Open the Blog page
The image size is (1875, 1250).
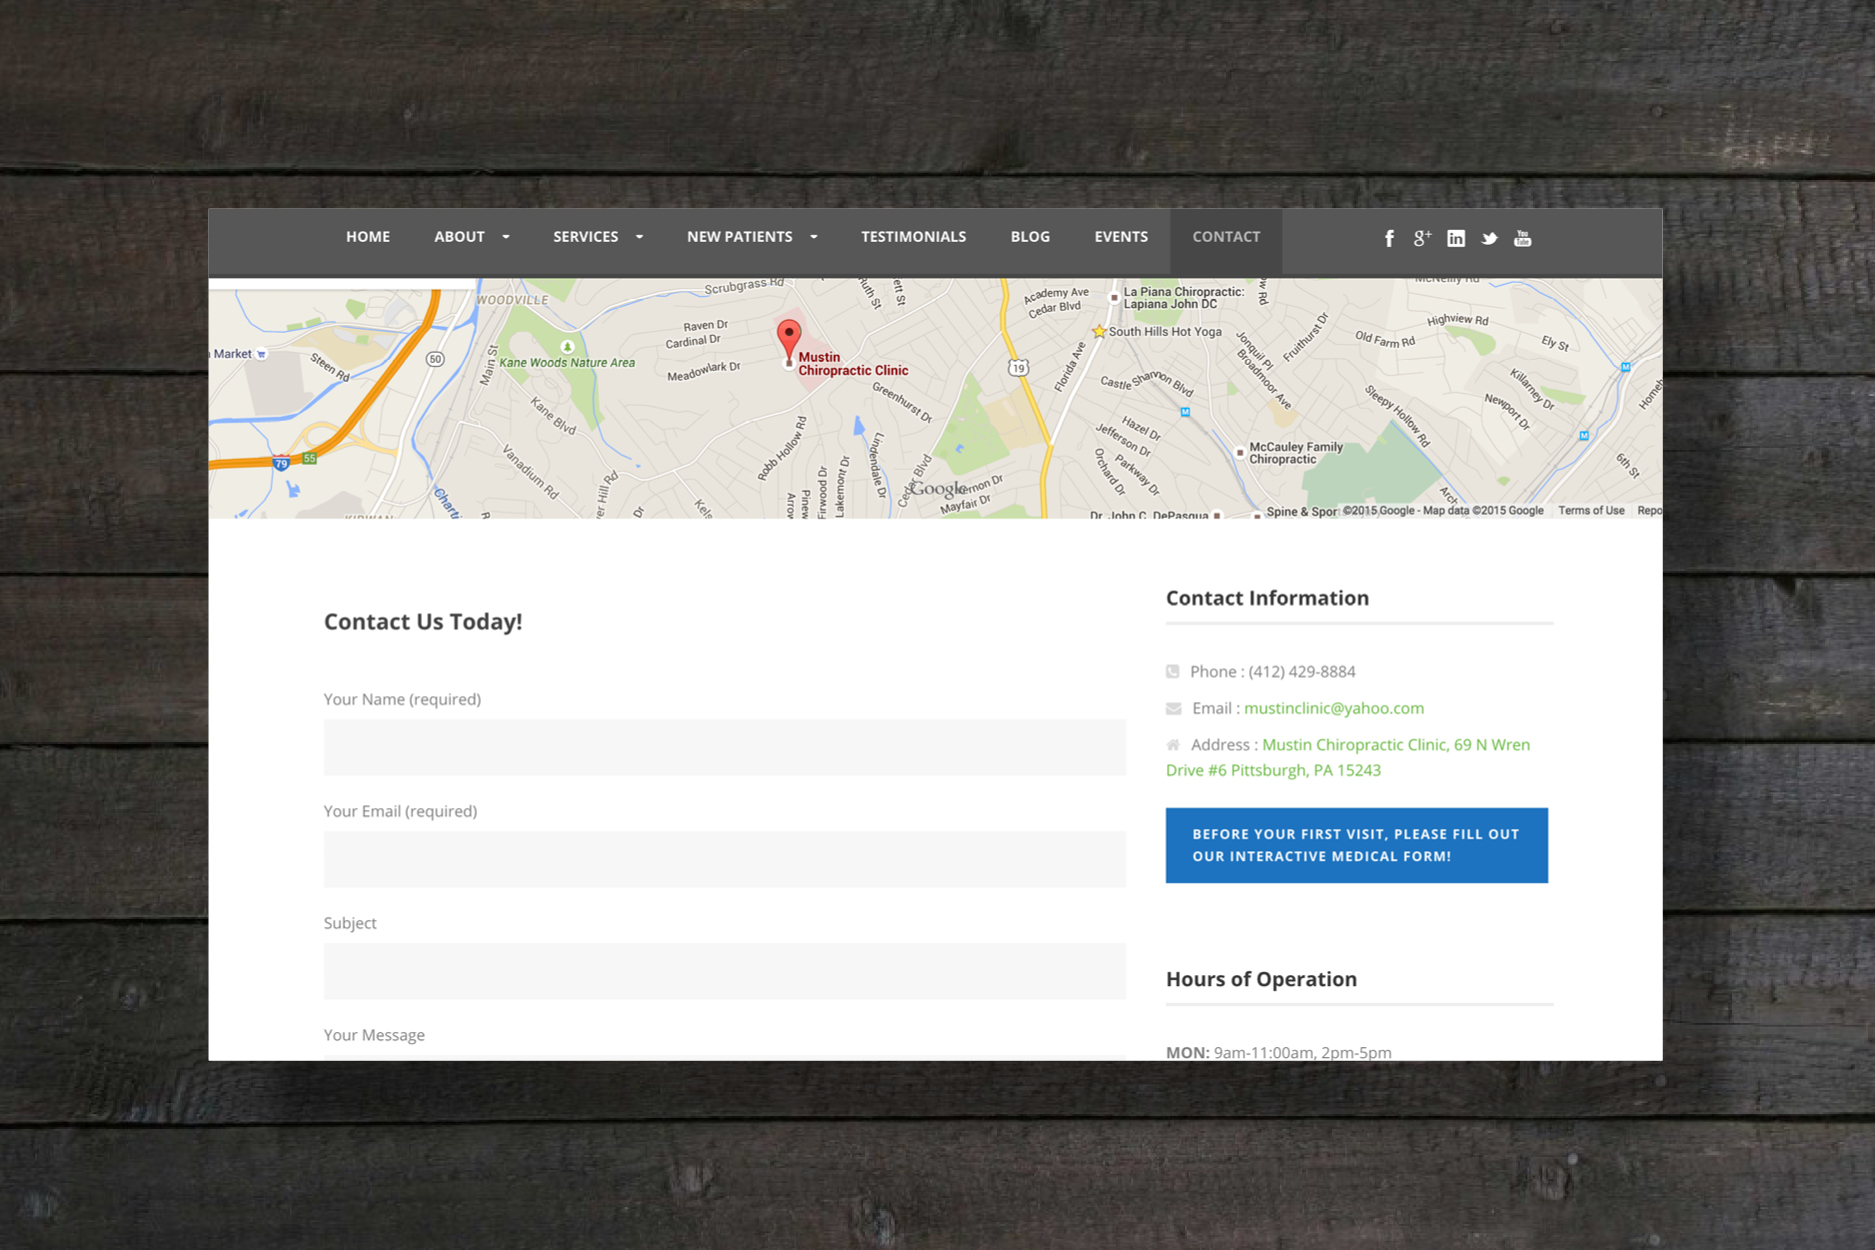(x=1030, y=237)
